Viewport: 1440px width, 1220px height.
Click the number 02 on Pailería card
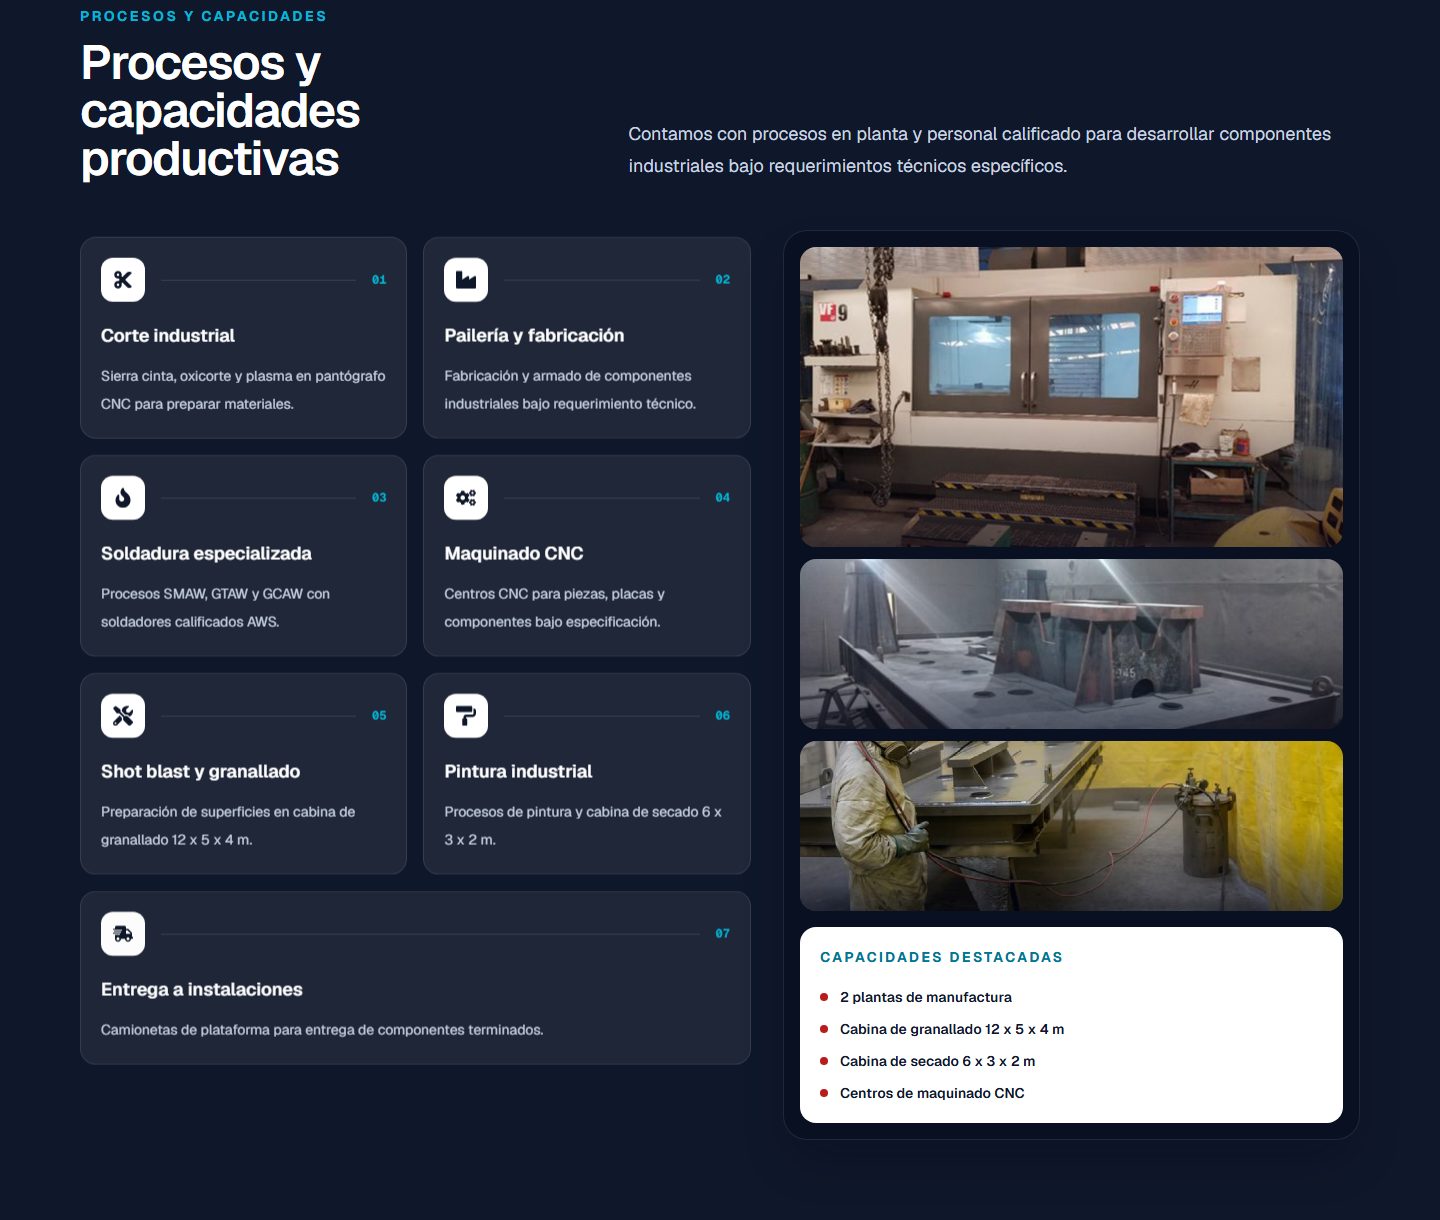[x=723, y=280]
